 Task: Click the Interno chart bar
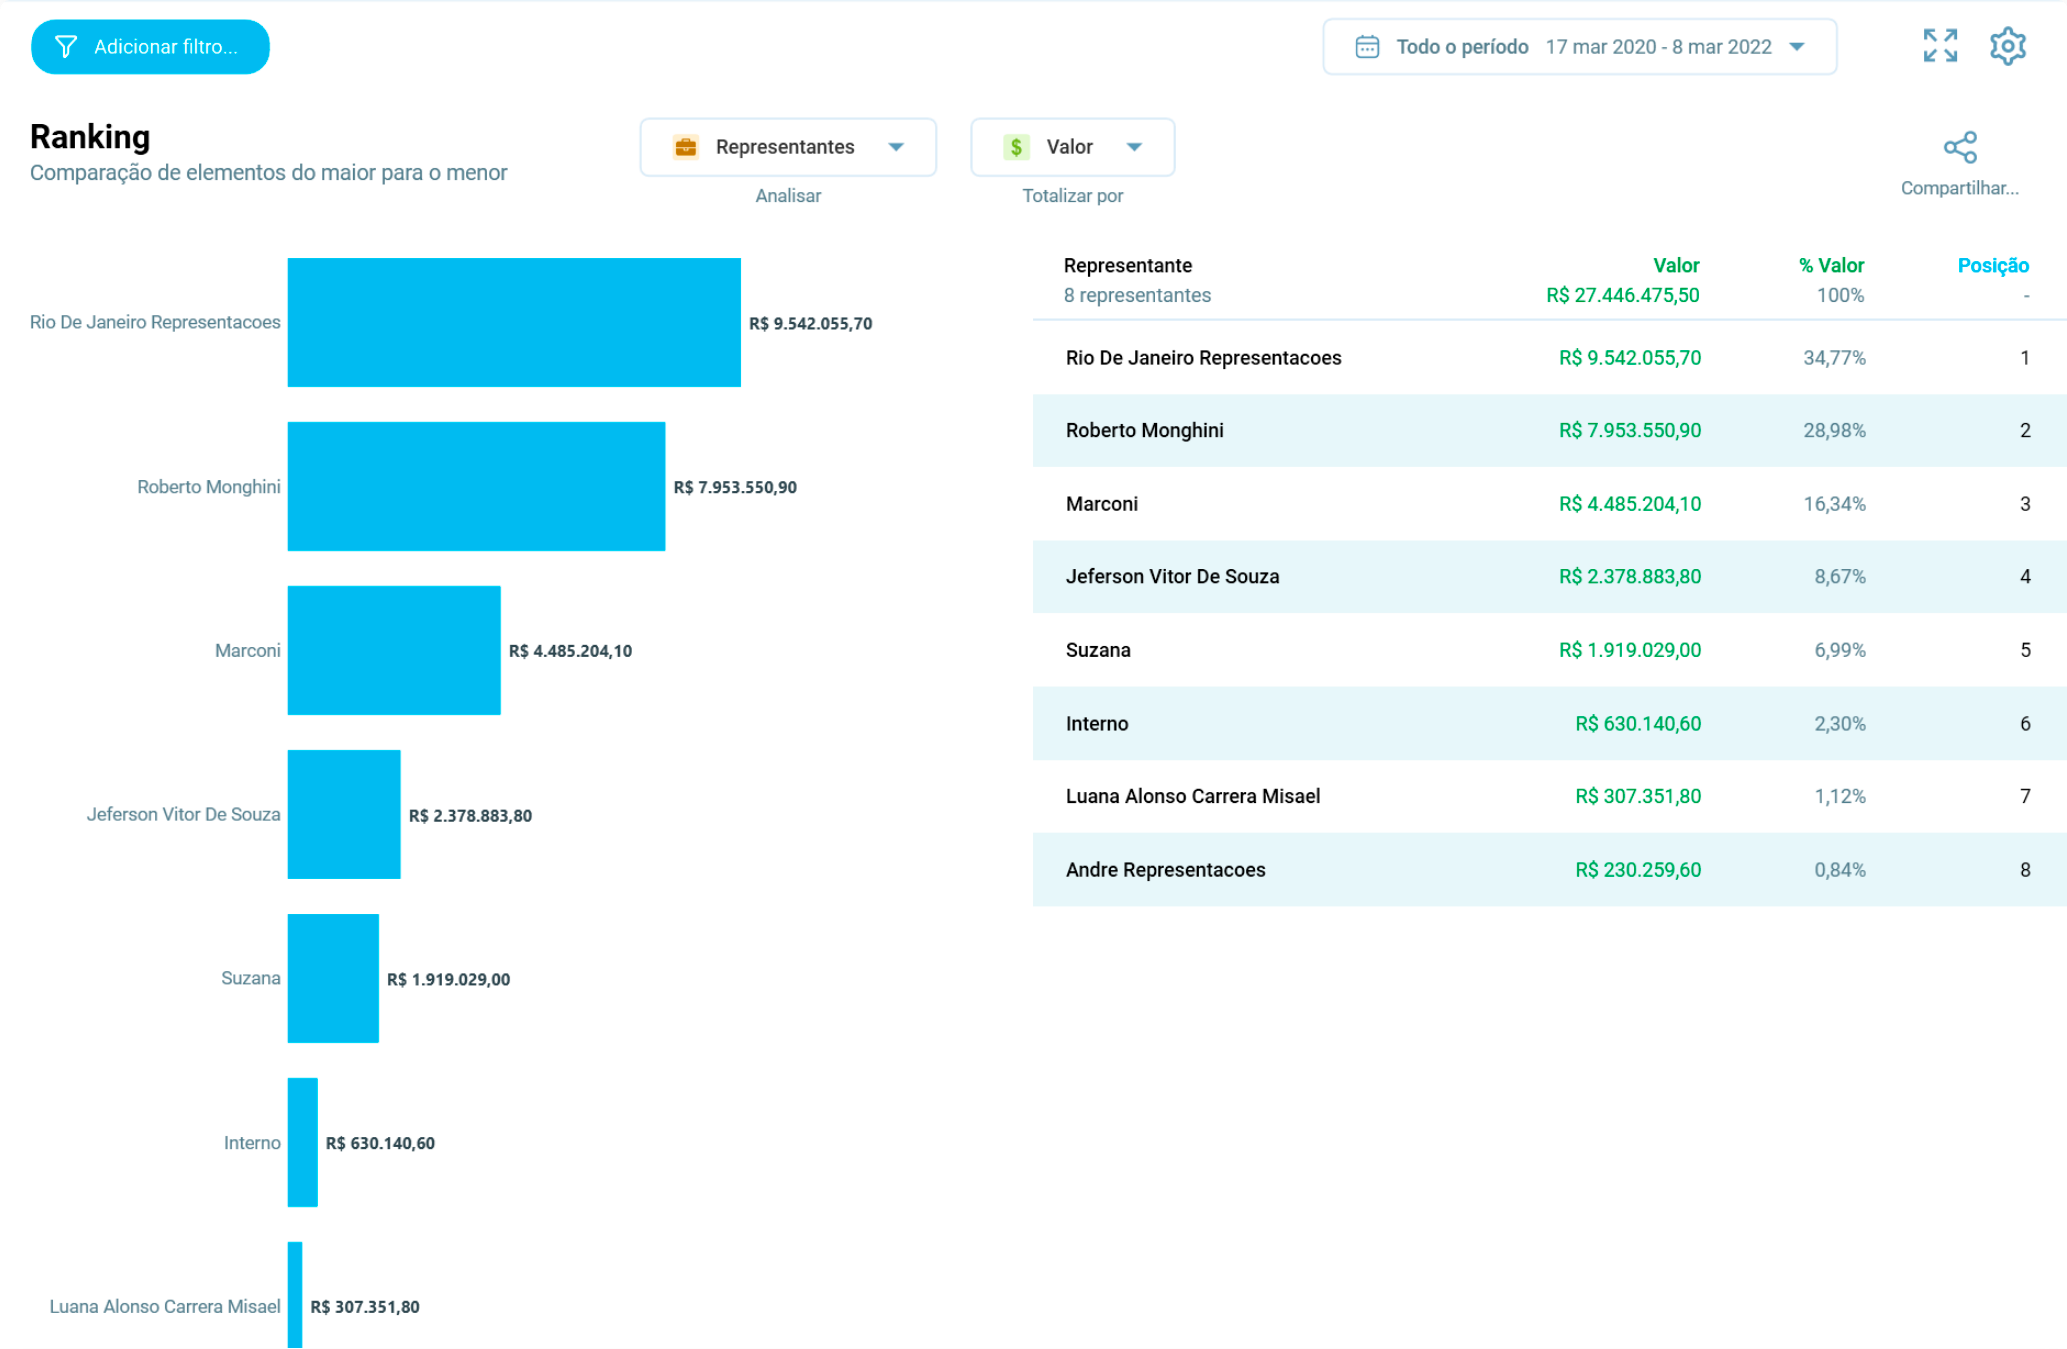point(303,1143)
